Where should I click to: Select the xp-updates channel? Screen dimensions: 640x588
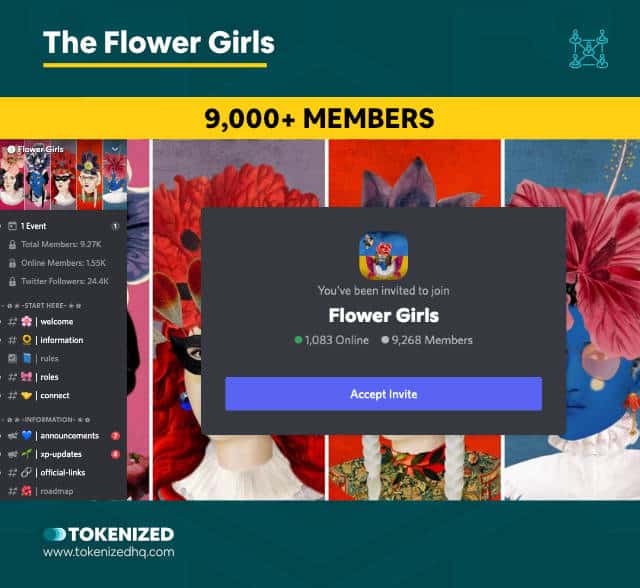(62, 454)
